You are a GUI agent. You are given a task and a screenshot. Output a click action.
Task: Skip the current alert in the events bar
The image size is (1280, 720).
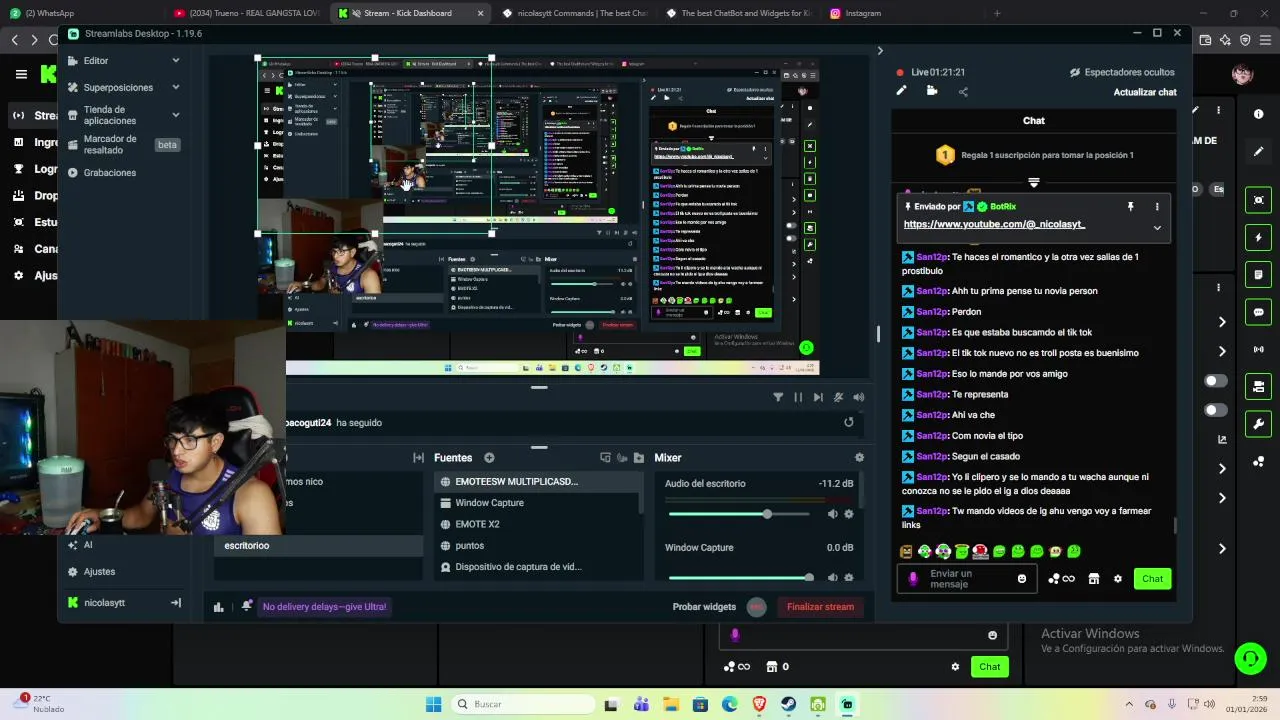(818, 397)
